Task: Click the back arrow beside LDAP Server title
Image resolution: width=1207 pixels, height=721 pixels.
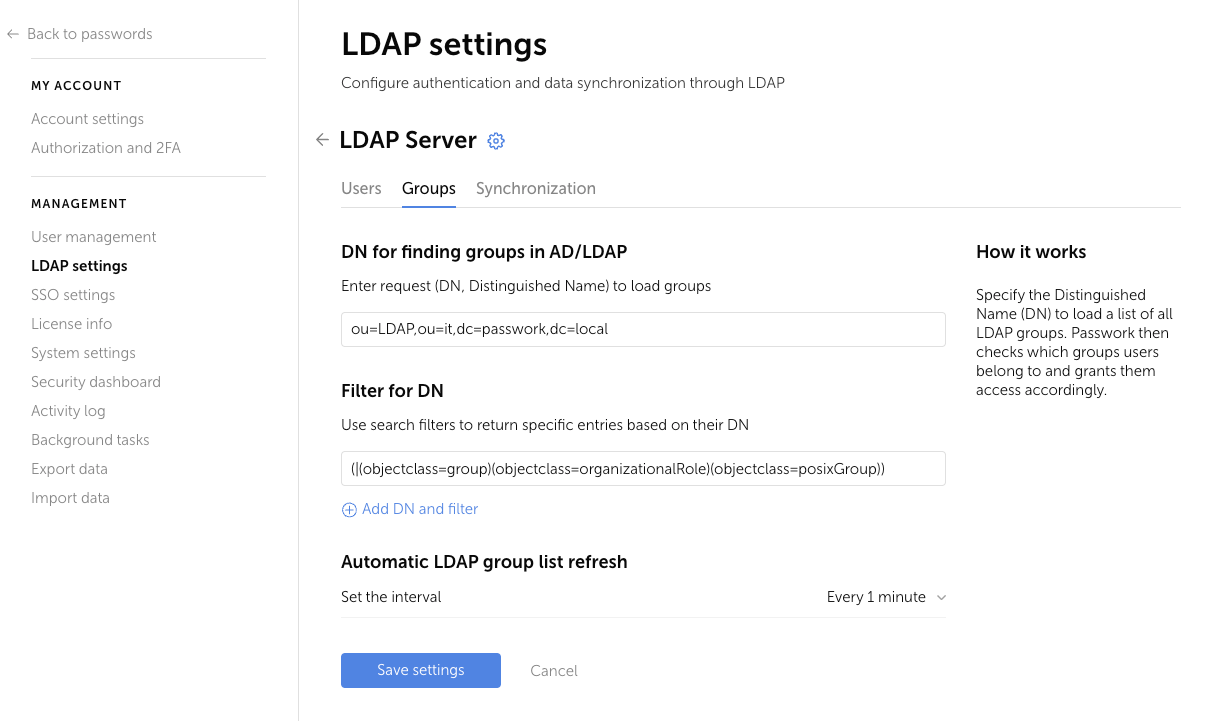Action: (x=322, y=140)
